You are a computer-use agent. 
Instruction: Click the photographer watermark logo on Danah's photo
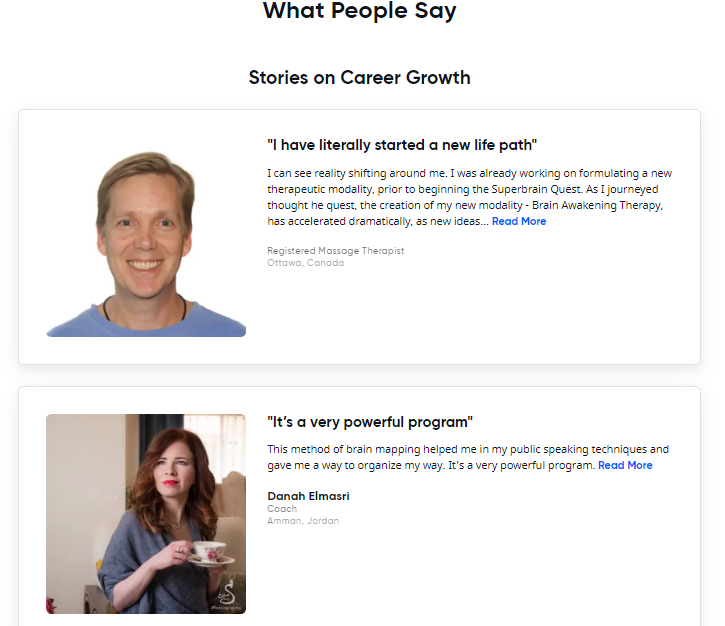coord(227,595)
